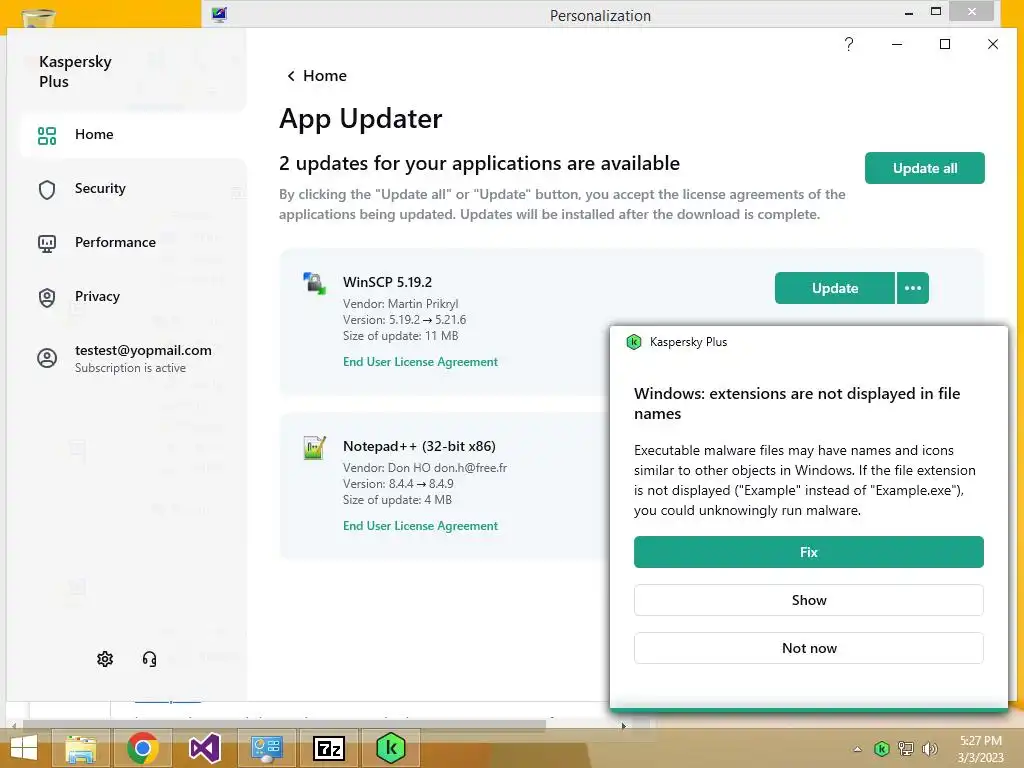Click "Size of update: 4 MB" text
This screenshot has height=768, width=1024.
pyautogui.click(x=397, y=500)
